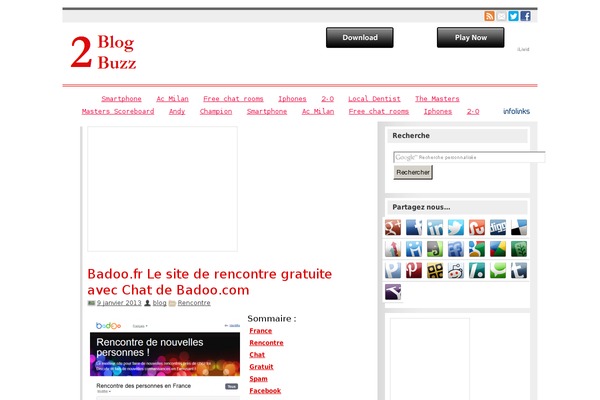Open the 2 Blog Buzz logo
This screenshot has width=600, height=400.
(x=103, y=52)
